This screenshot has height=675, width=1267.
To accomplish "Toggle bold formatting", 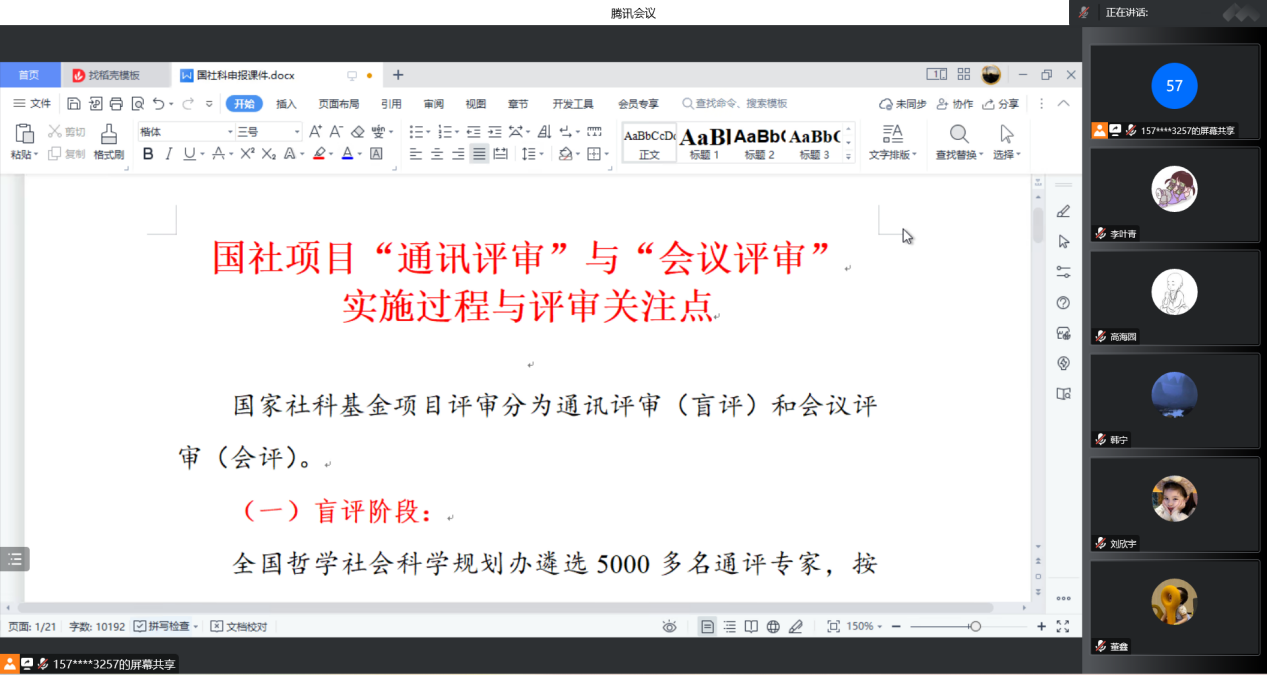I will point(148,153).
